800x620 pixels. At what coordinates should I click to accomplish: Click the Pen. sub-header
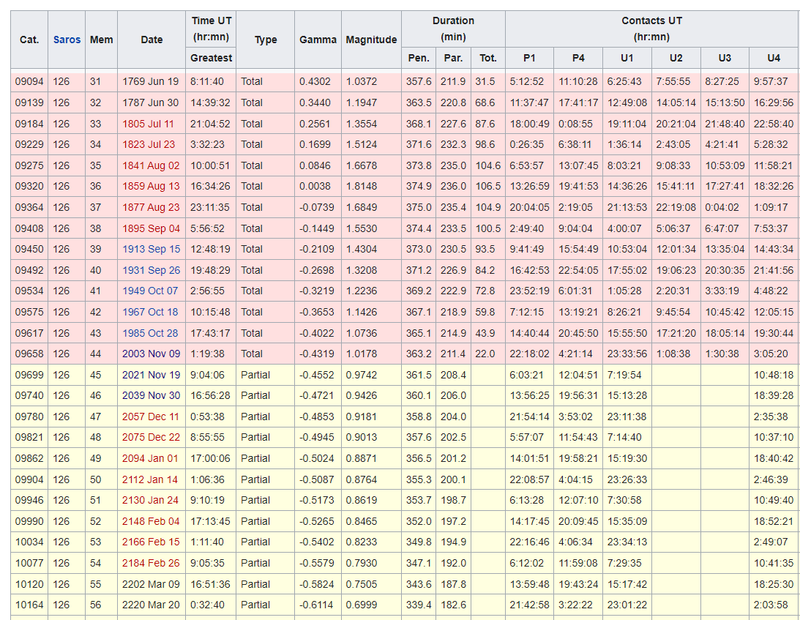pos(418,58)
